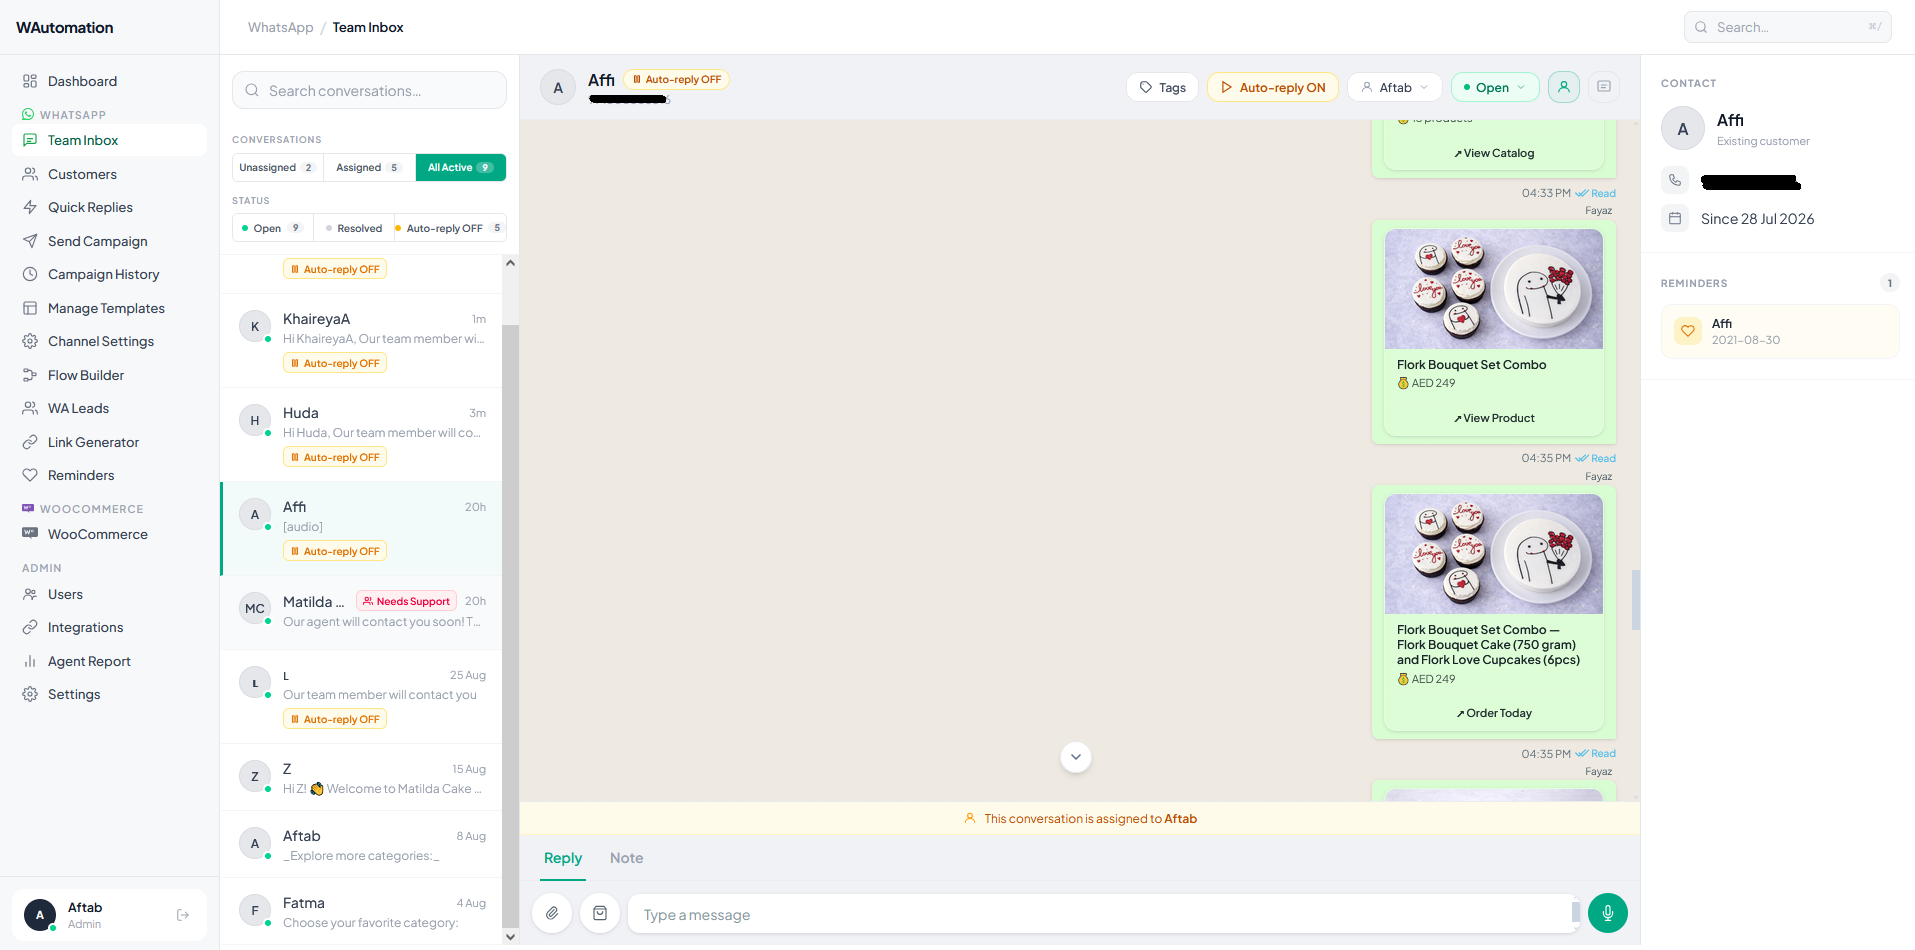Show Assigned conversations
Viewport: 1915px width, 950px height.
pyautogui.click(x=368, y=167)
